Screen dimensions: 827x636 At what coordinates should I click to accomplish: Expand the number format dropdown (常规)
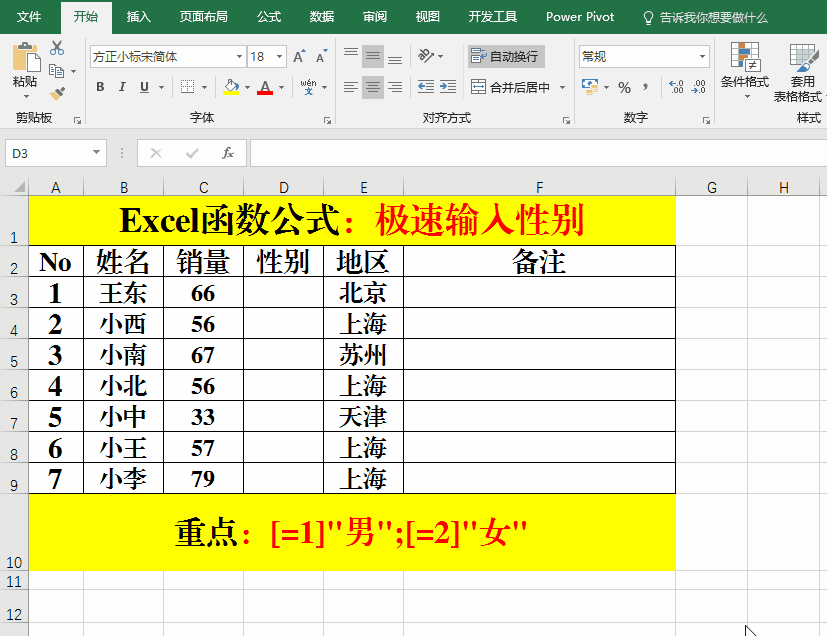click(x=703, y=57)
